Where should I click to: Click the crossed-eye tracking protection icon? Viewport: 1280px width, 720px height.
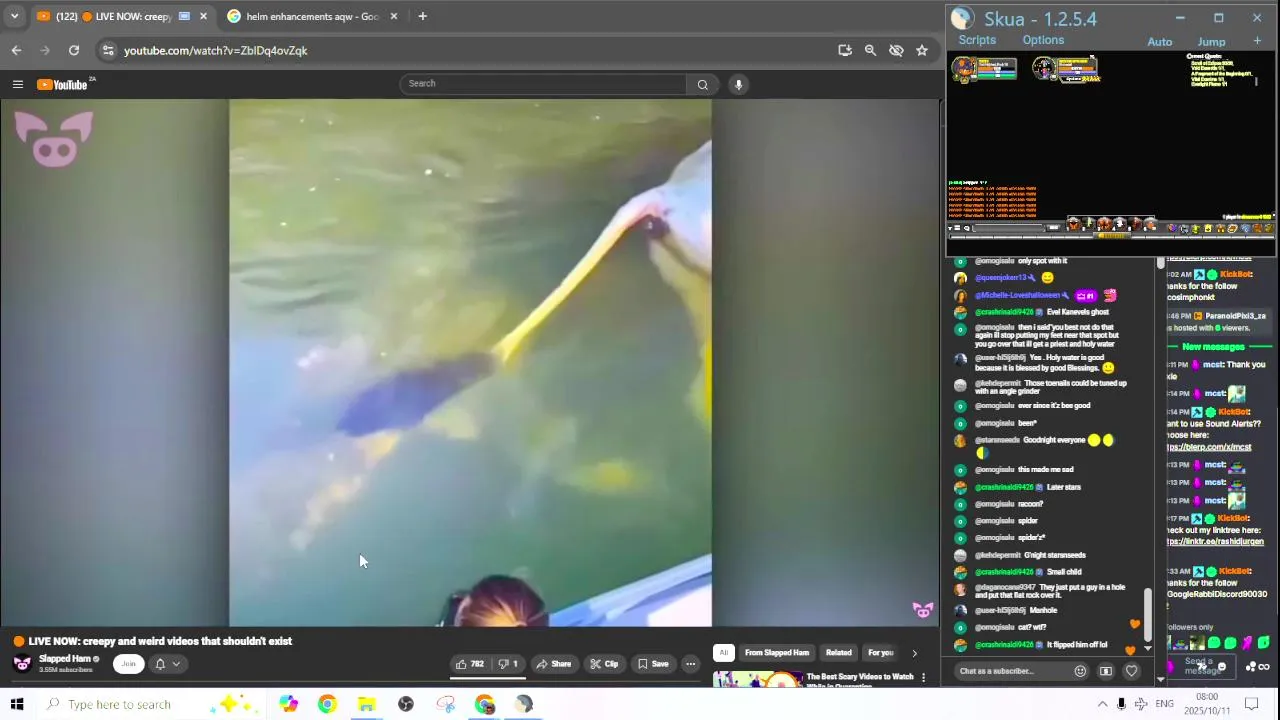896,50
